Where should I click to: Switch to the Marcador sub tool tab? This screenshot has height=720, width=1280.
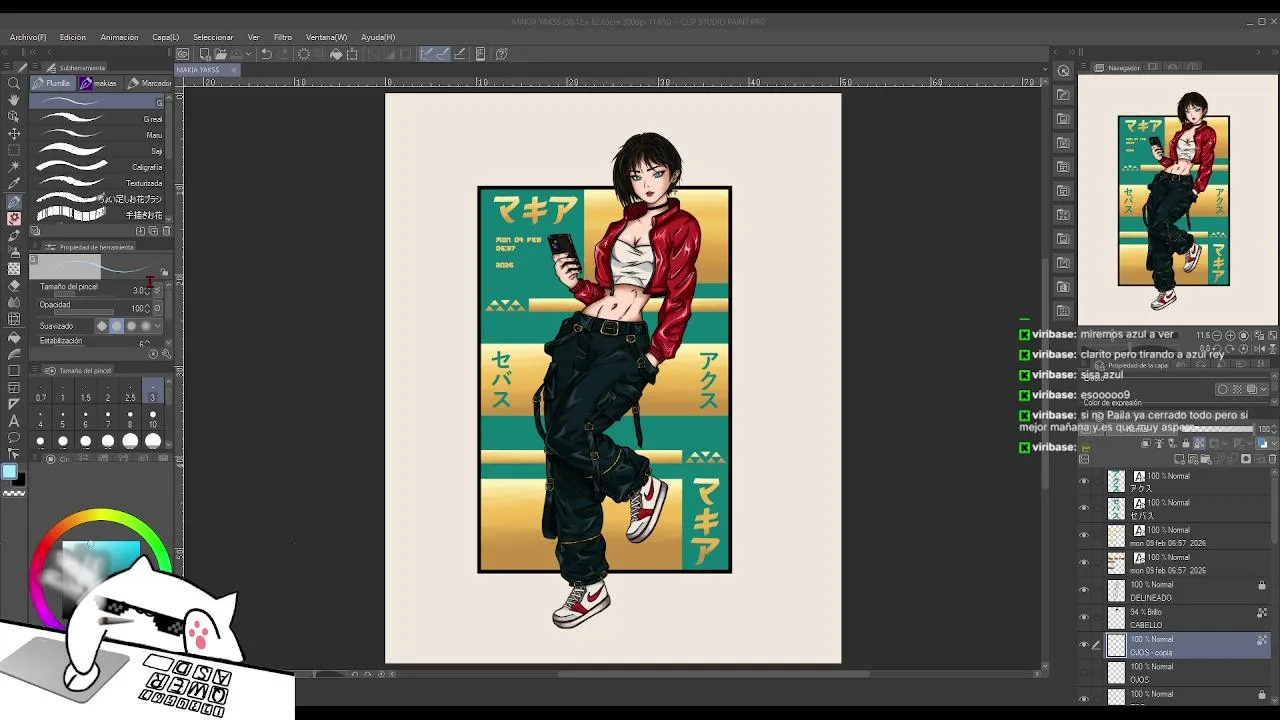coord(150,83)
